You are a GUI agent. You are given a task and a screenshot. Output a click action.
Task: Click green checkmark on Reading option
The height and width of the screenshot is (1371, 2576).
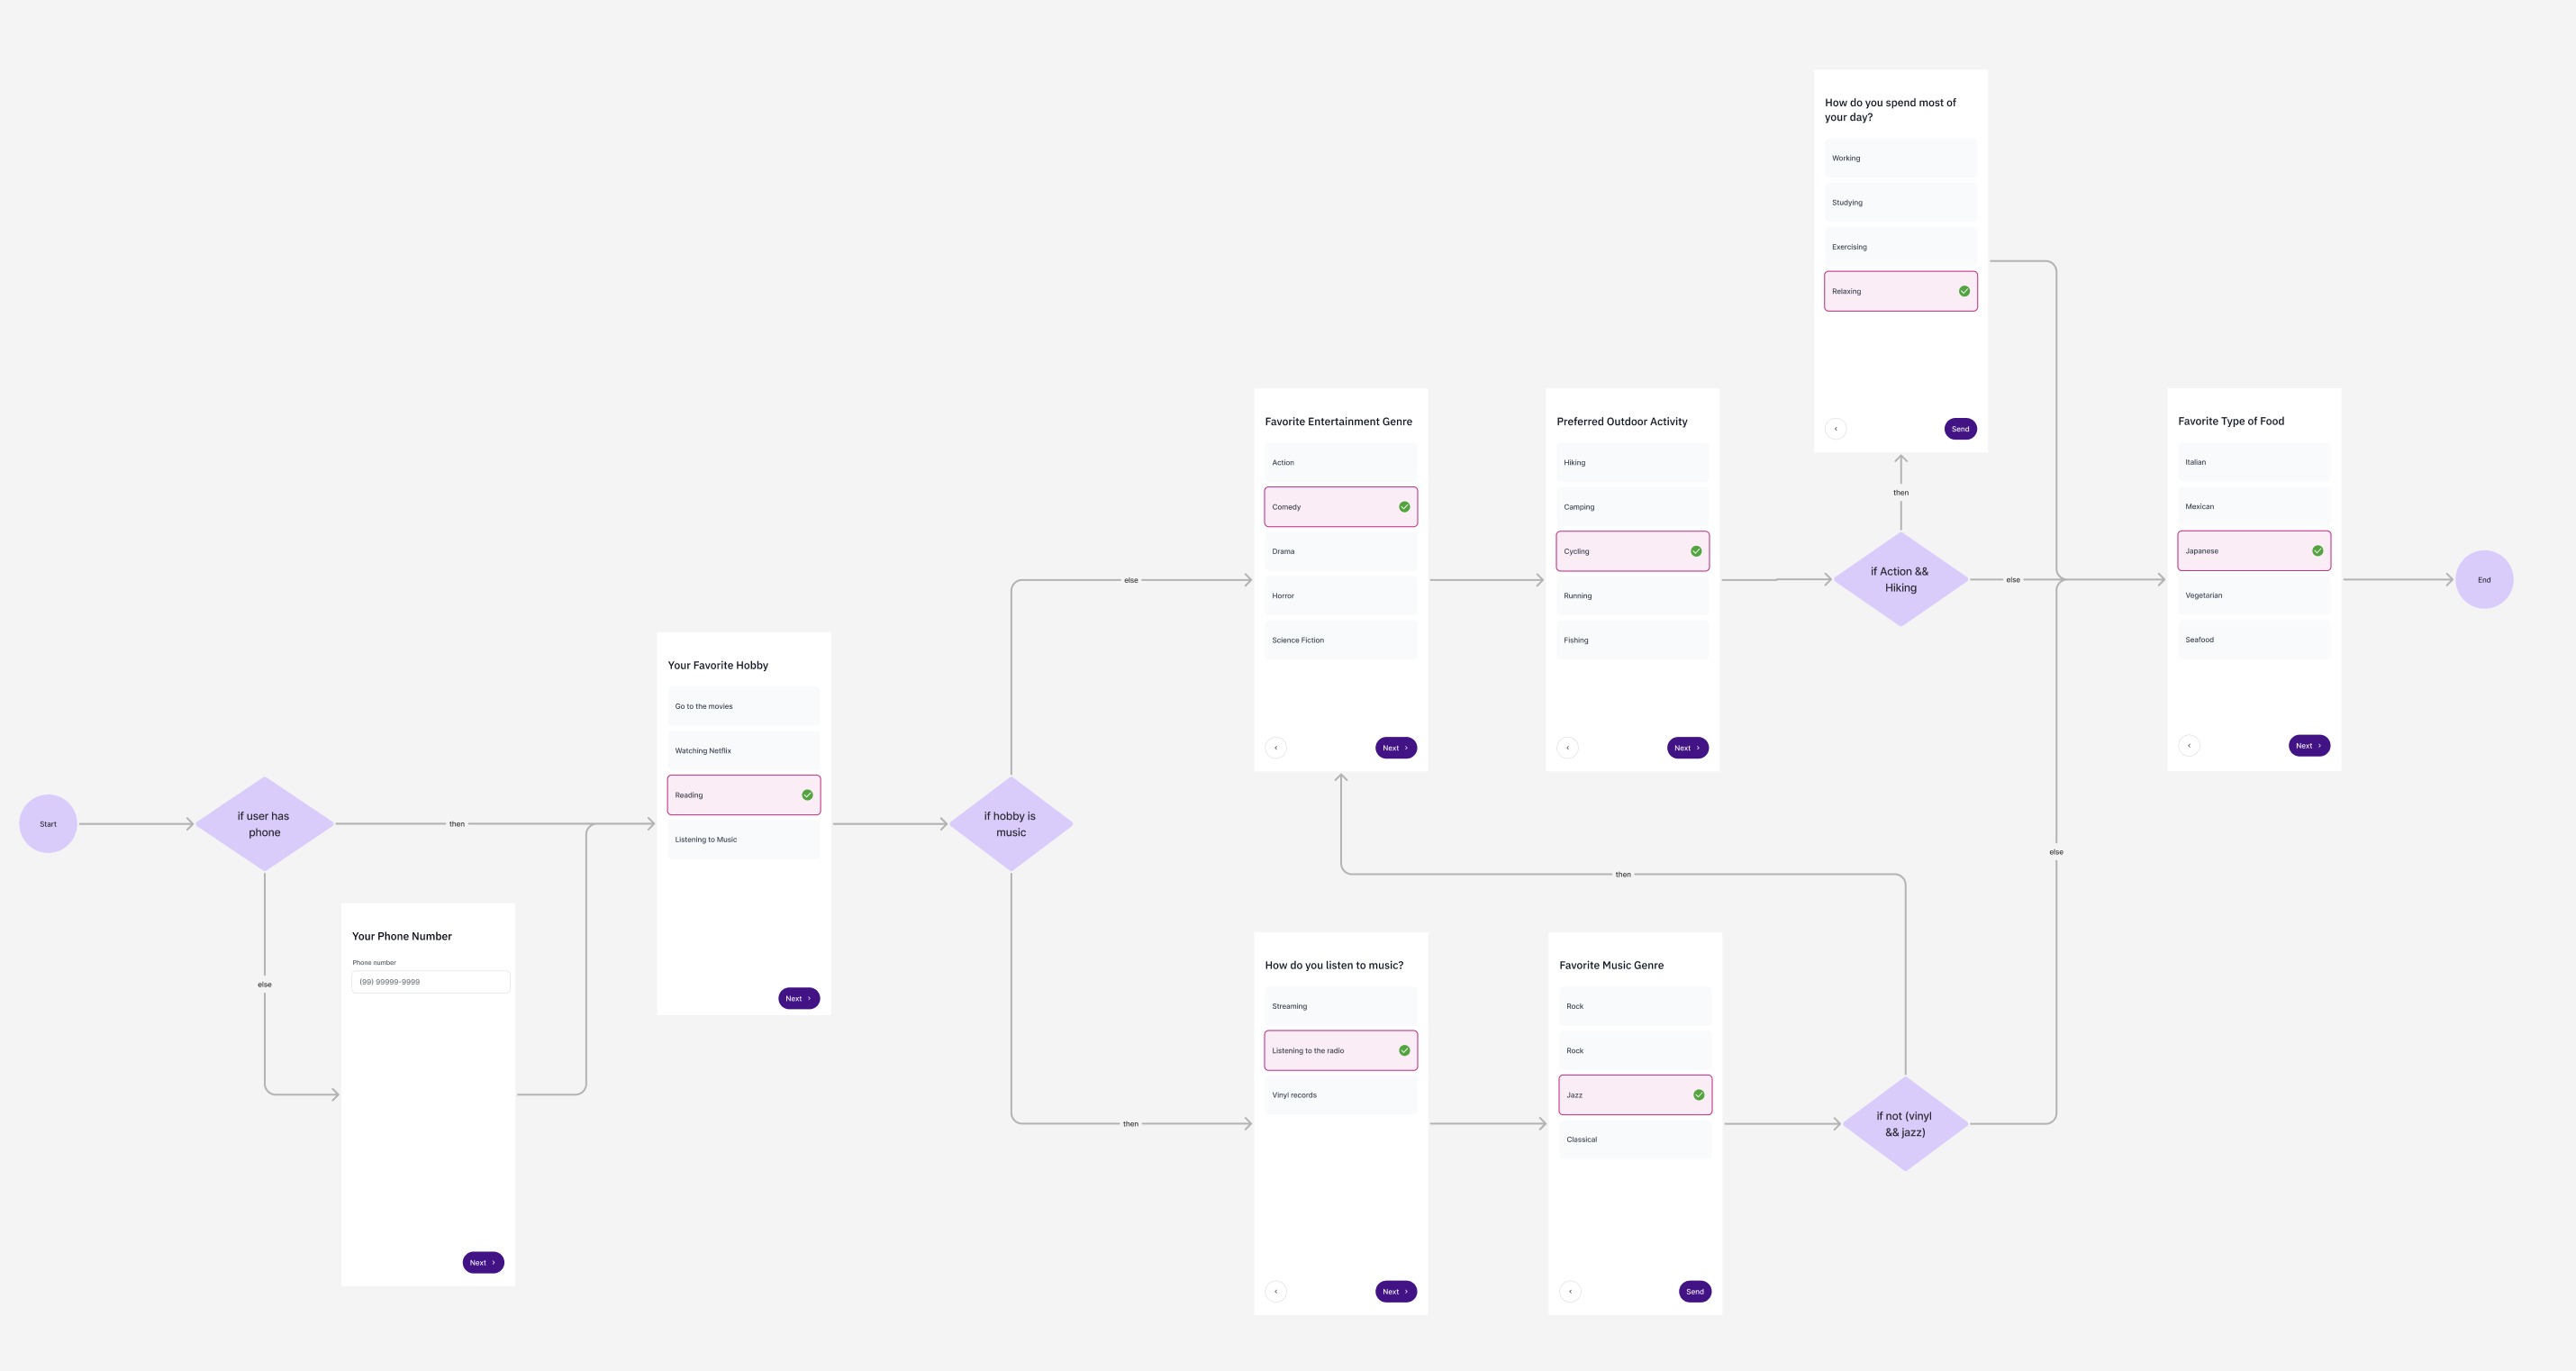[x=807, y=795]
